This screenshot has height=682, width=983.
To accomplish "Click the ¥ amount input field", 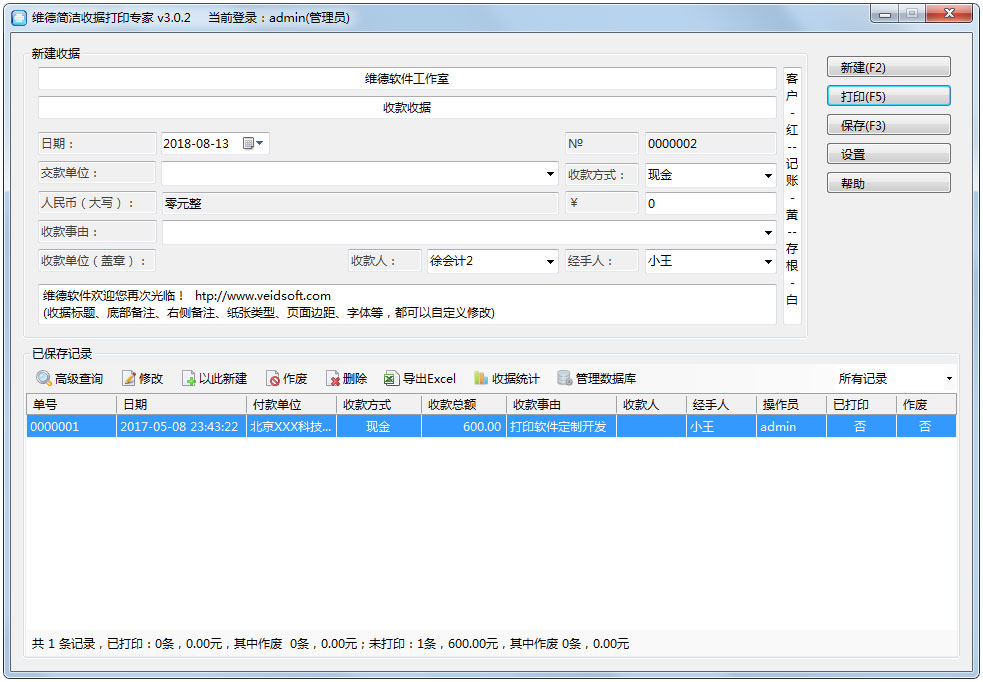I will pos(710,204).
